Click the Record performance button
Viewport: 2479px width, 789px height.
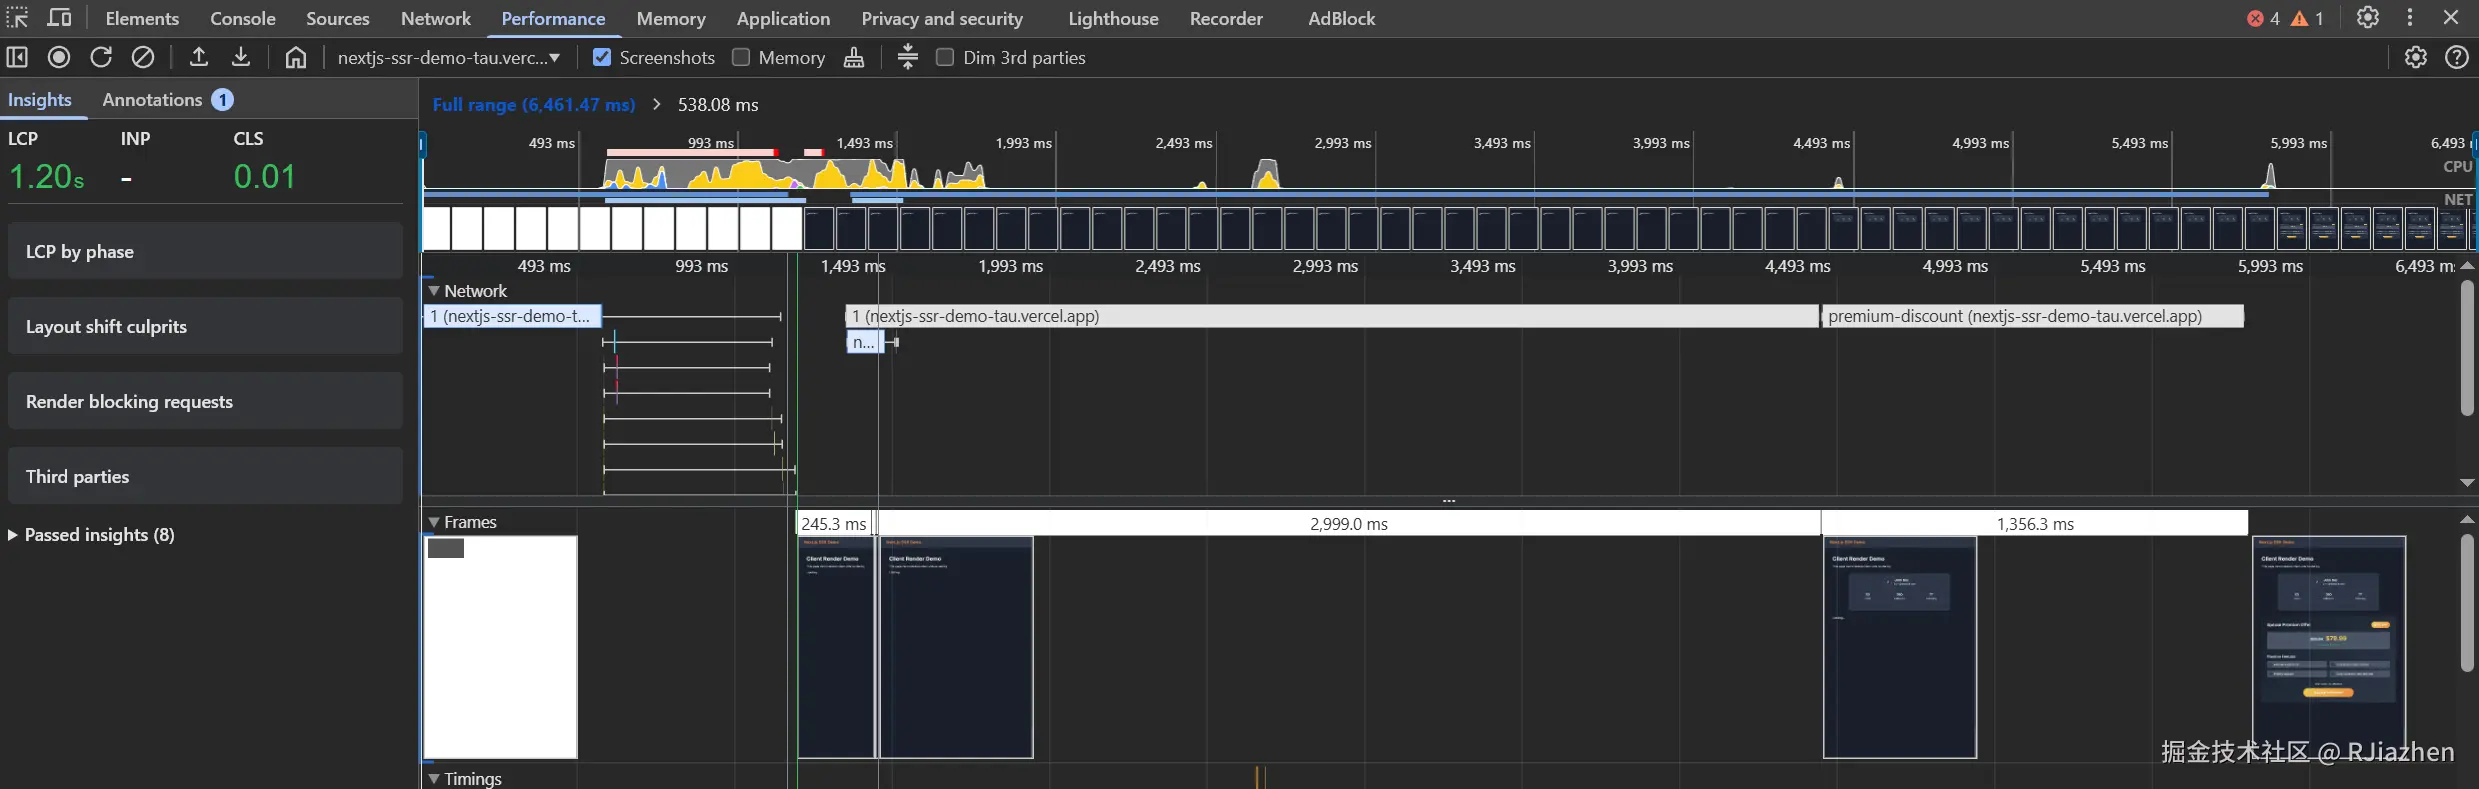click(x=59, y=58)
